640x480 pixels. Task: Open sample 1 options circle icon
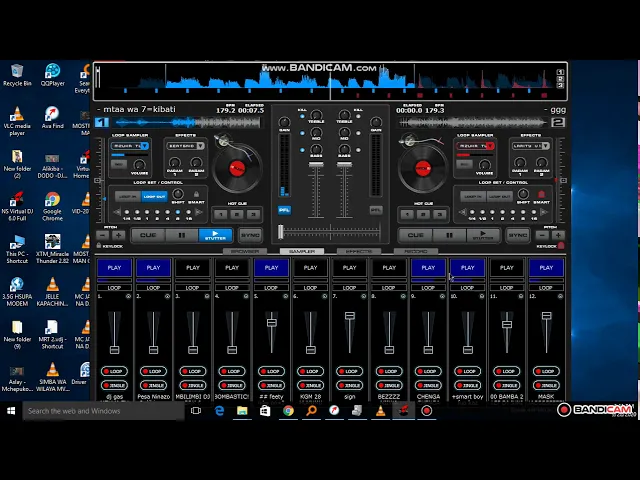128,296
